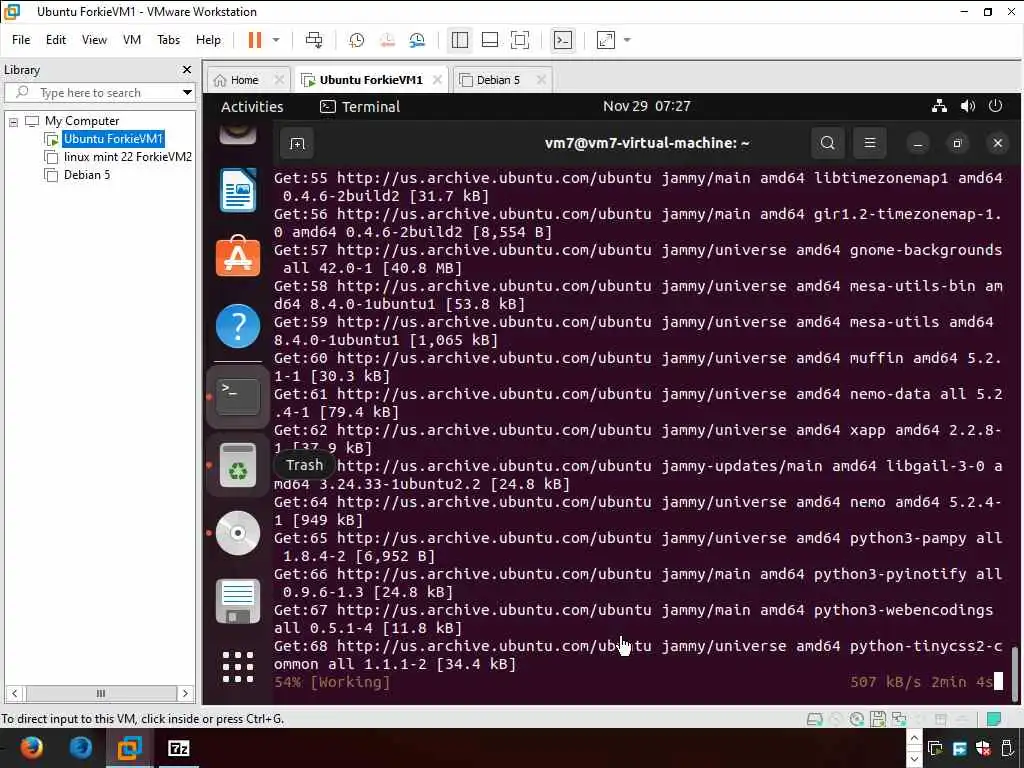Click the floppy device status icon
This screenshot has height=768, width=1024.
pyautogui.click(x=878, y=720)
